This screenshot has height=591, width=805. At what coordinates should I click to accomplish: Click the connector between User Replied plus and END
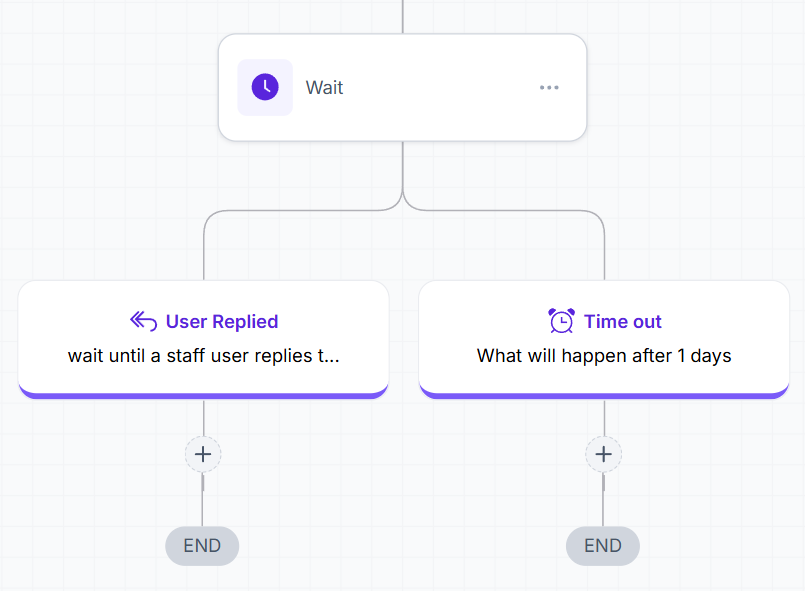coord(202,500)
